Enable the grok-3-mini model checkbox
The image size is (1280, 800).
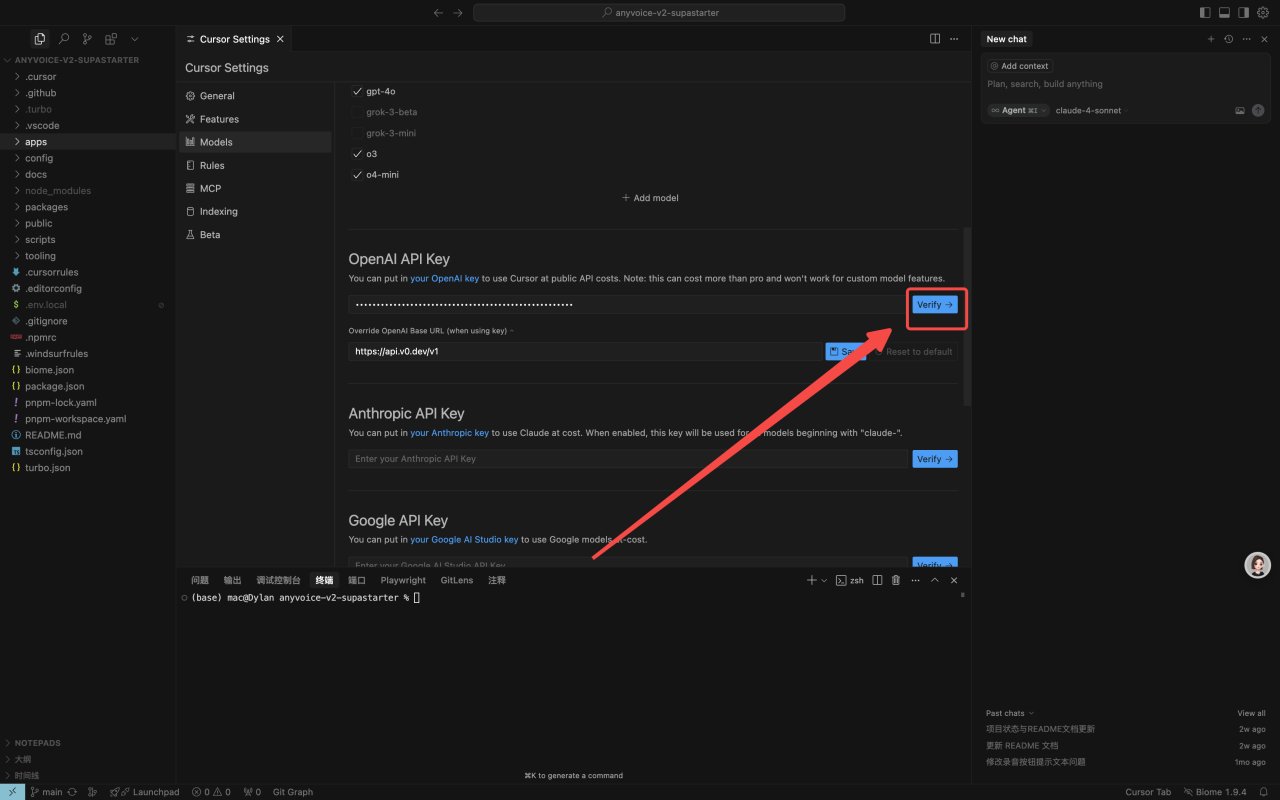point(357,133)
